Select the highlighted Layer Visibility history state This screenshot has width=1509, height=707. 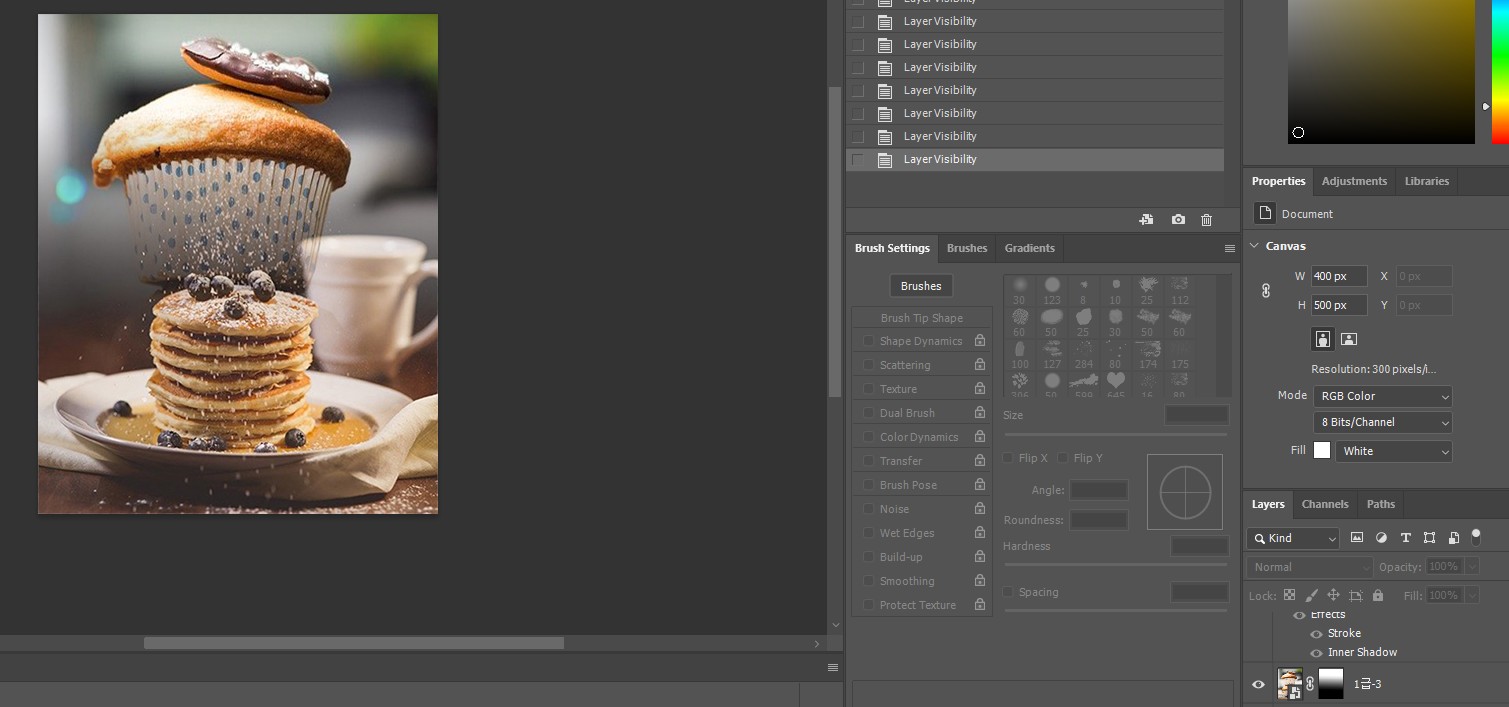click(x=1035, y=159)
